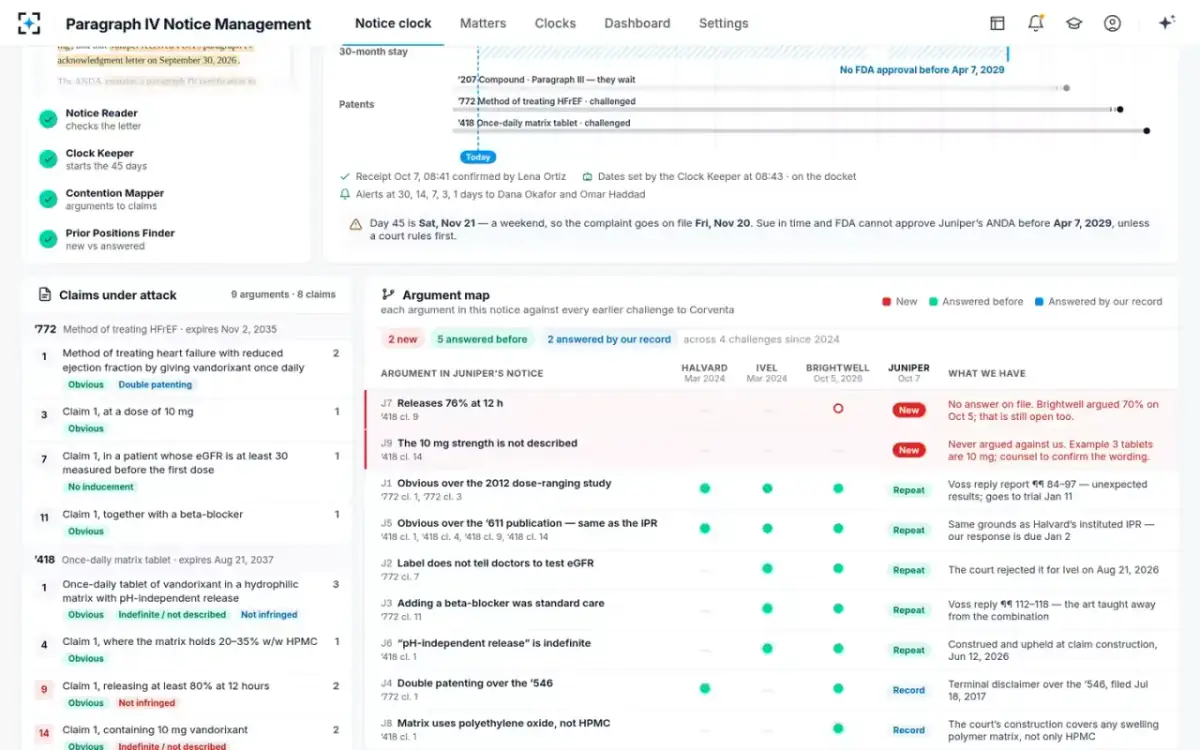Switch to the Notice clock tab
Image resolution: width=1200 pixels, height=750 pixels.
pyautogui.click(x=394, y=23)
